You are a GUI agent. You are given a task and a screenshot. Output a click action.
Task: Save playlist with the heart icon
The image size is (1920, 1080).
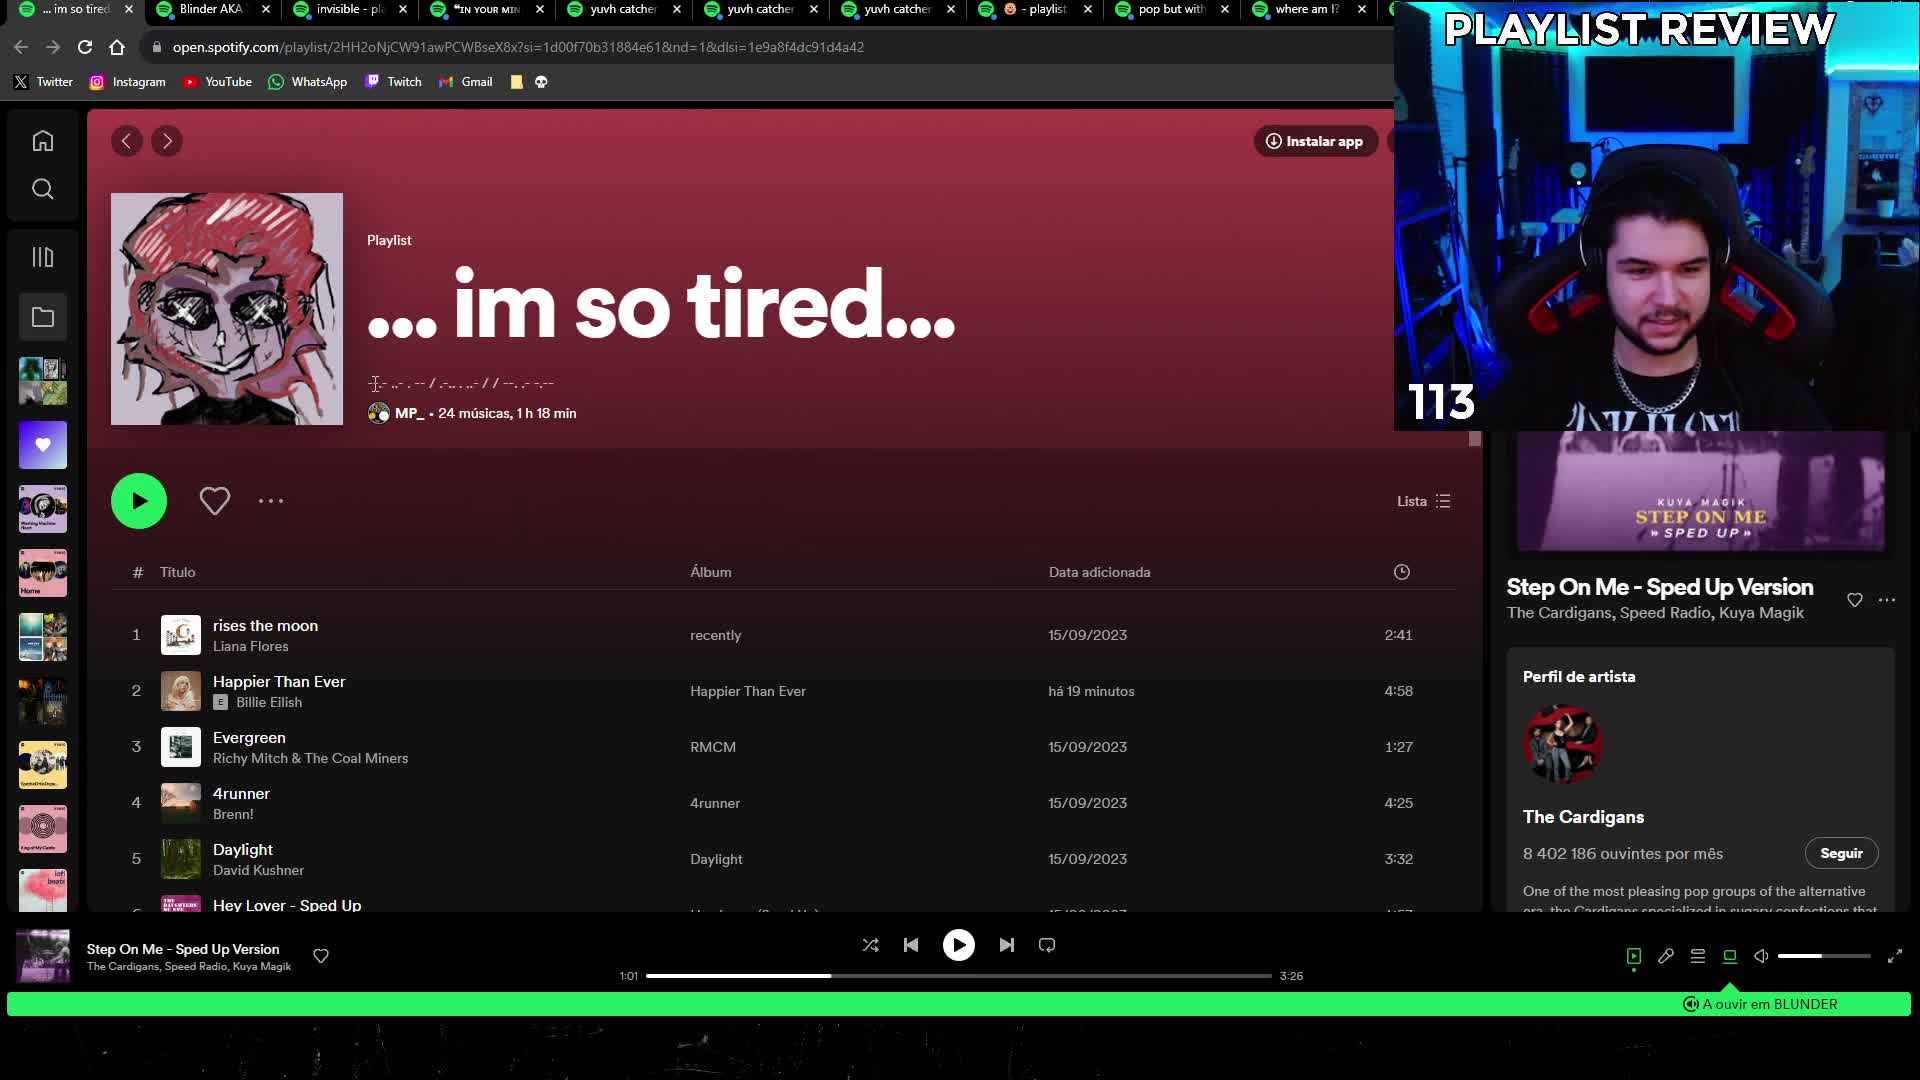pyautogui.click(x=215, y=501)
